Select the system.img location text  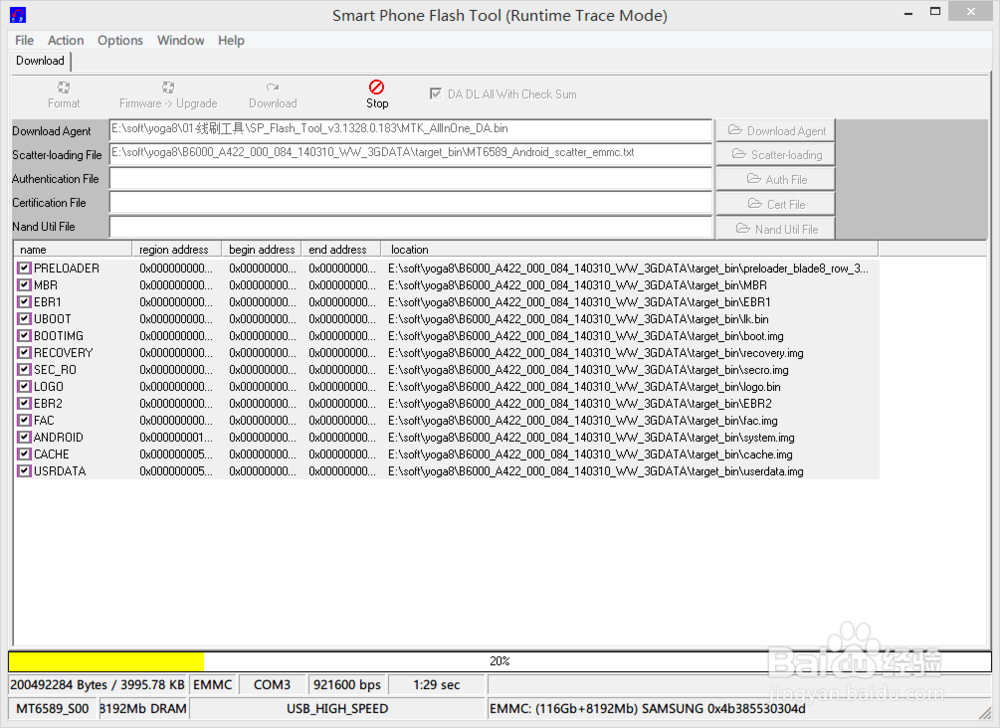[x=591, y=437]
